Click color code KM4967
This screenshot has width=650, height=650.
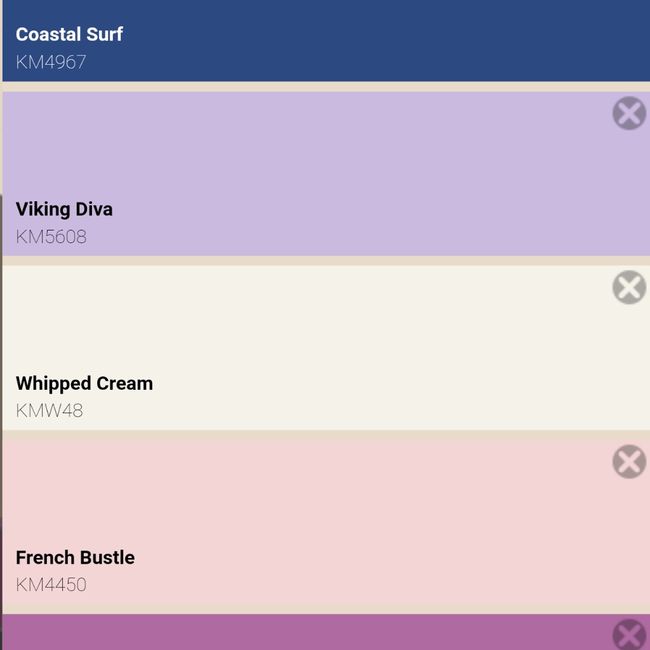(x=51, y=62)
